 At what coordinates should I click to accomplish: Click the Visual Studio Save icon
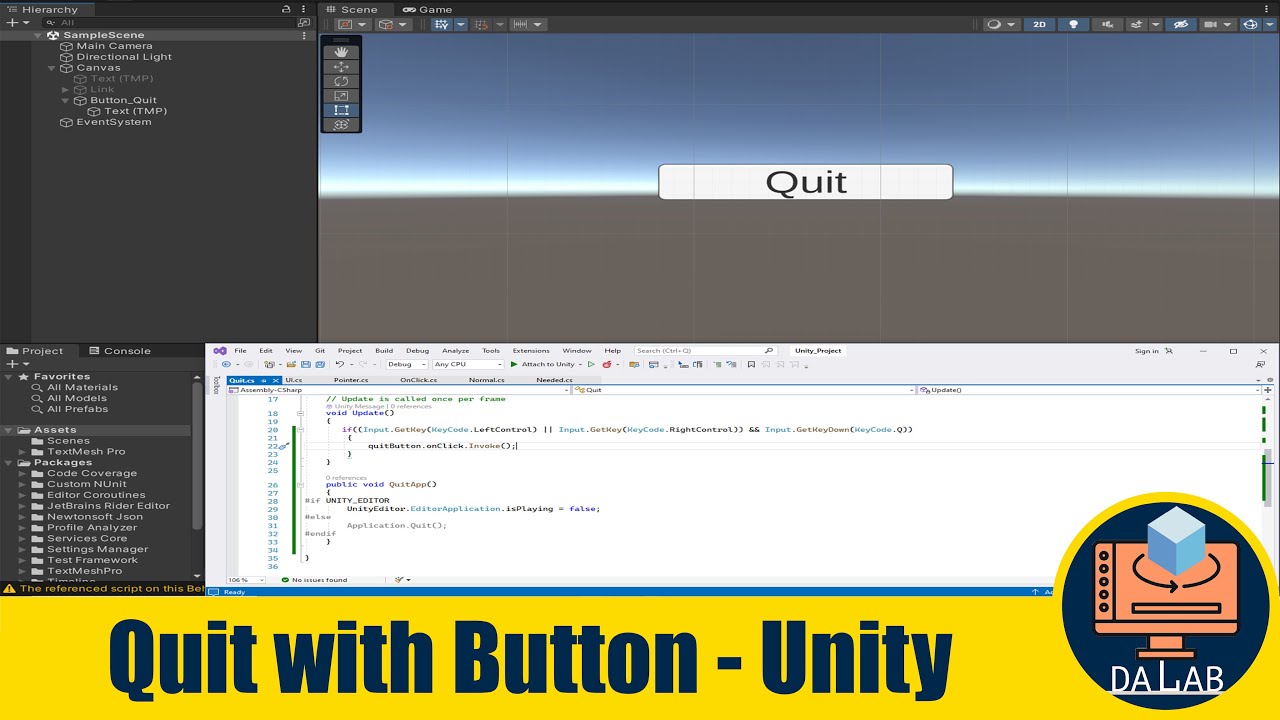pos(306,364)
